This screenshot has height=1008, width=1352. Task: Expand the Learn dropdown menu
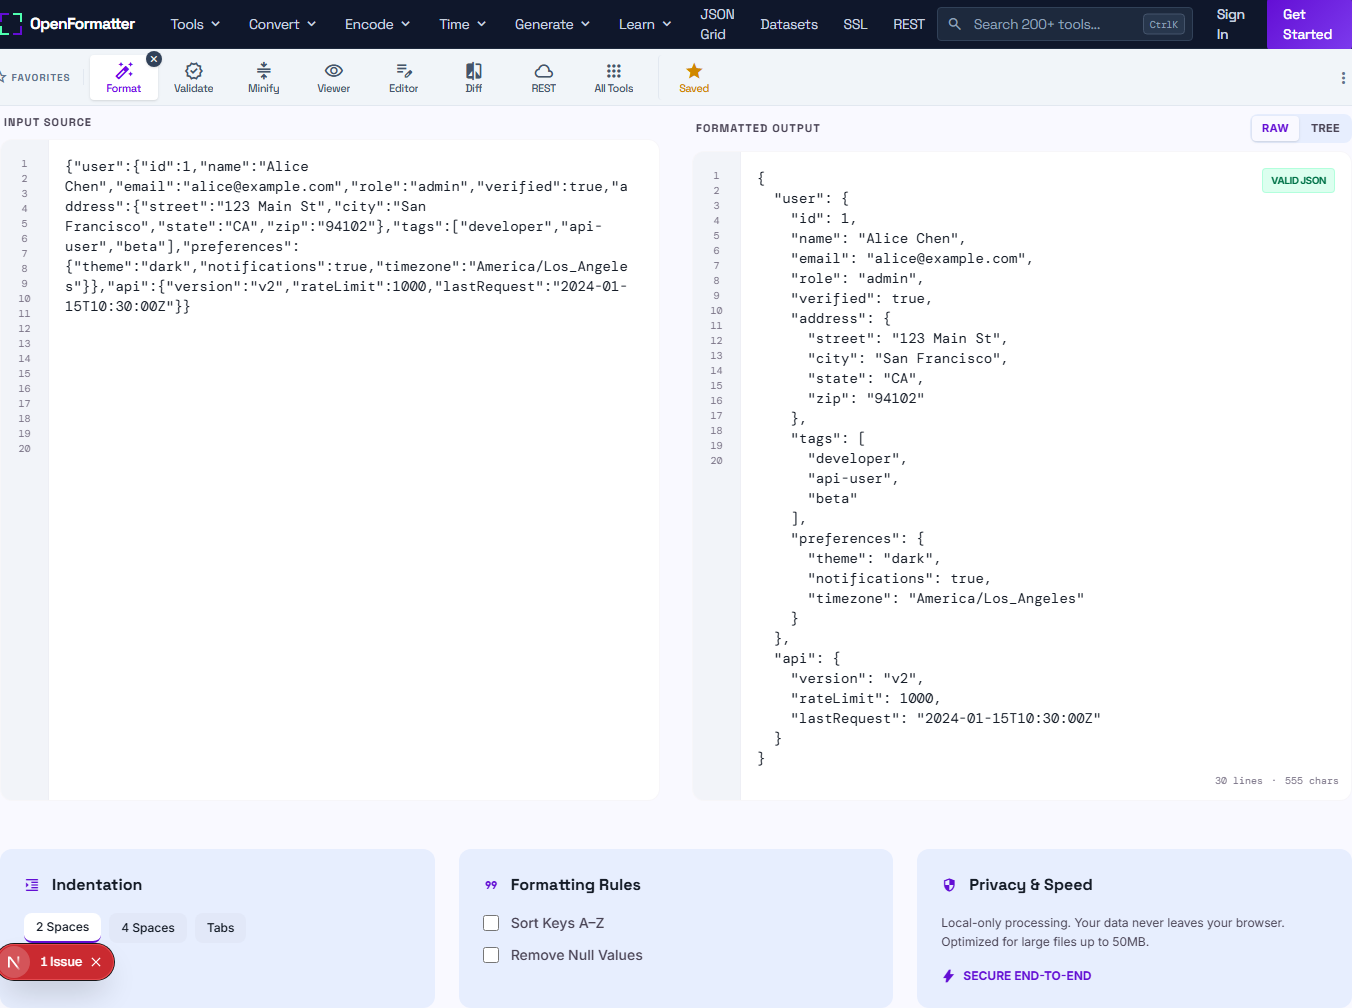[x=645, y=24]
